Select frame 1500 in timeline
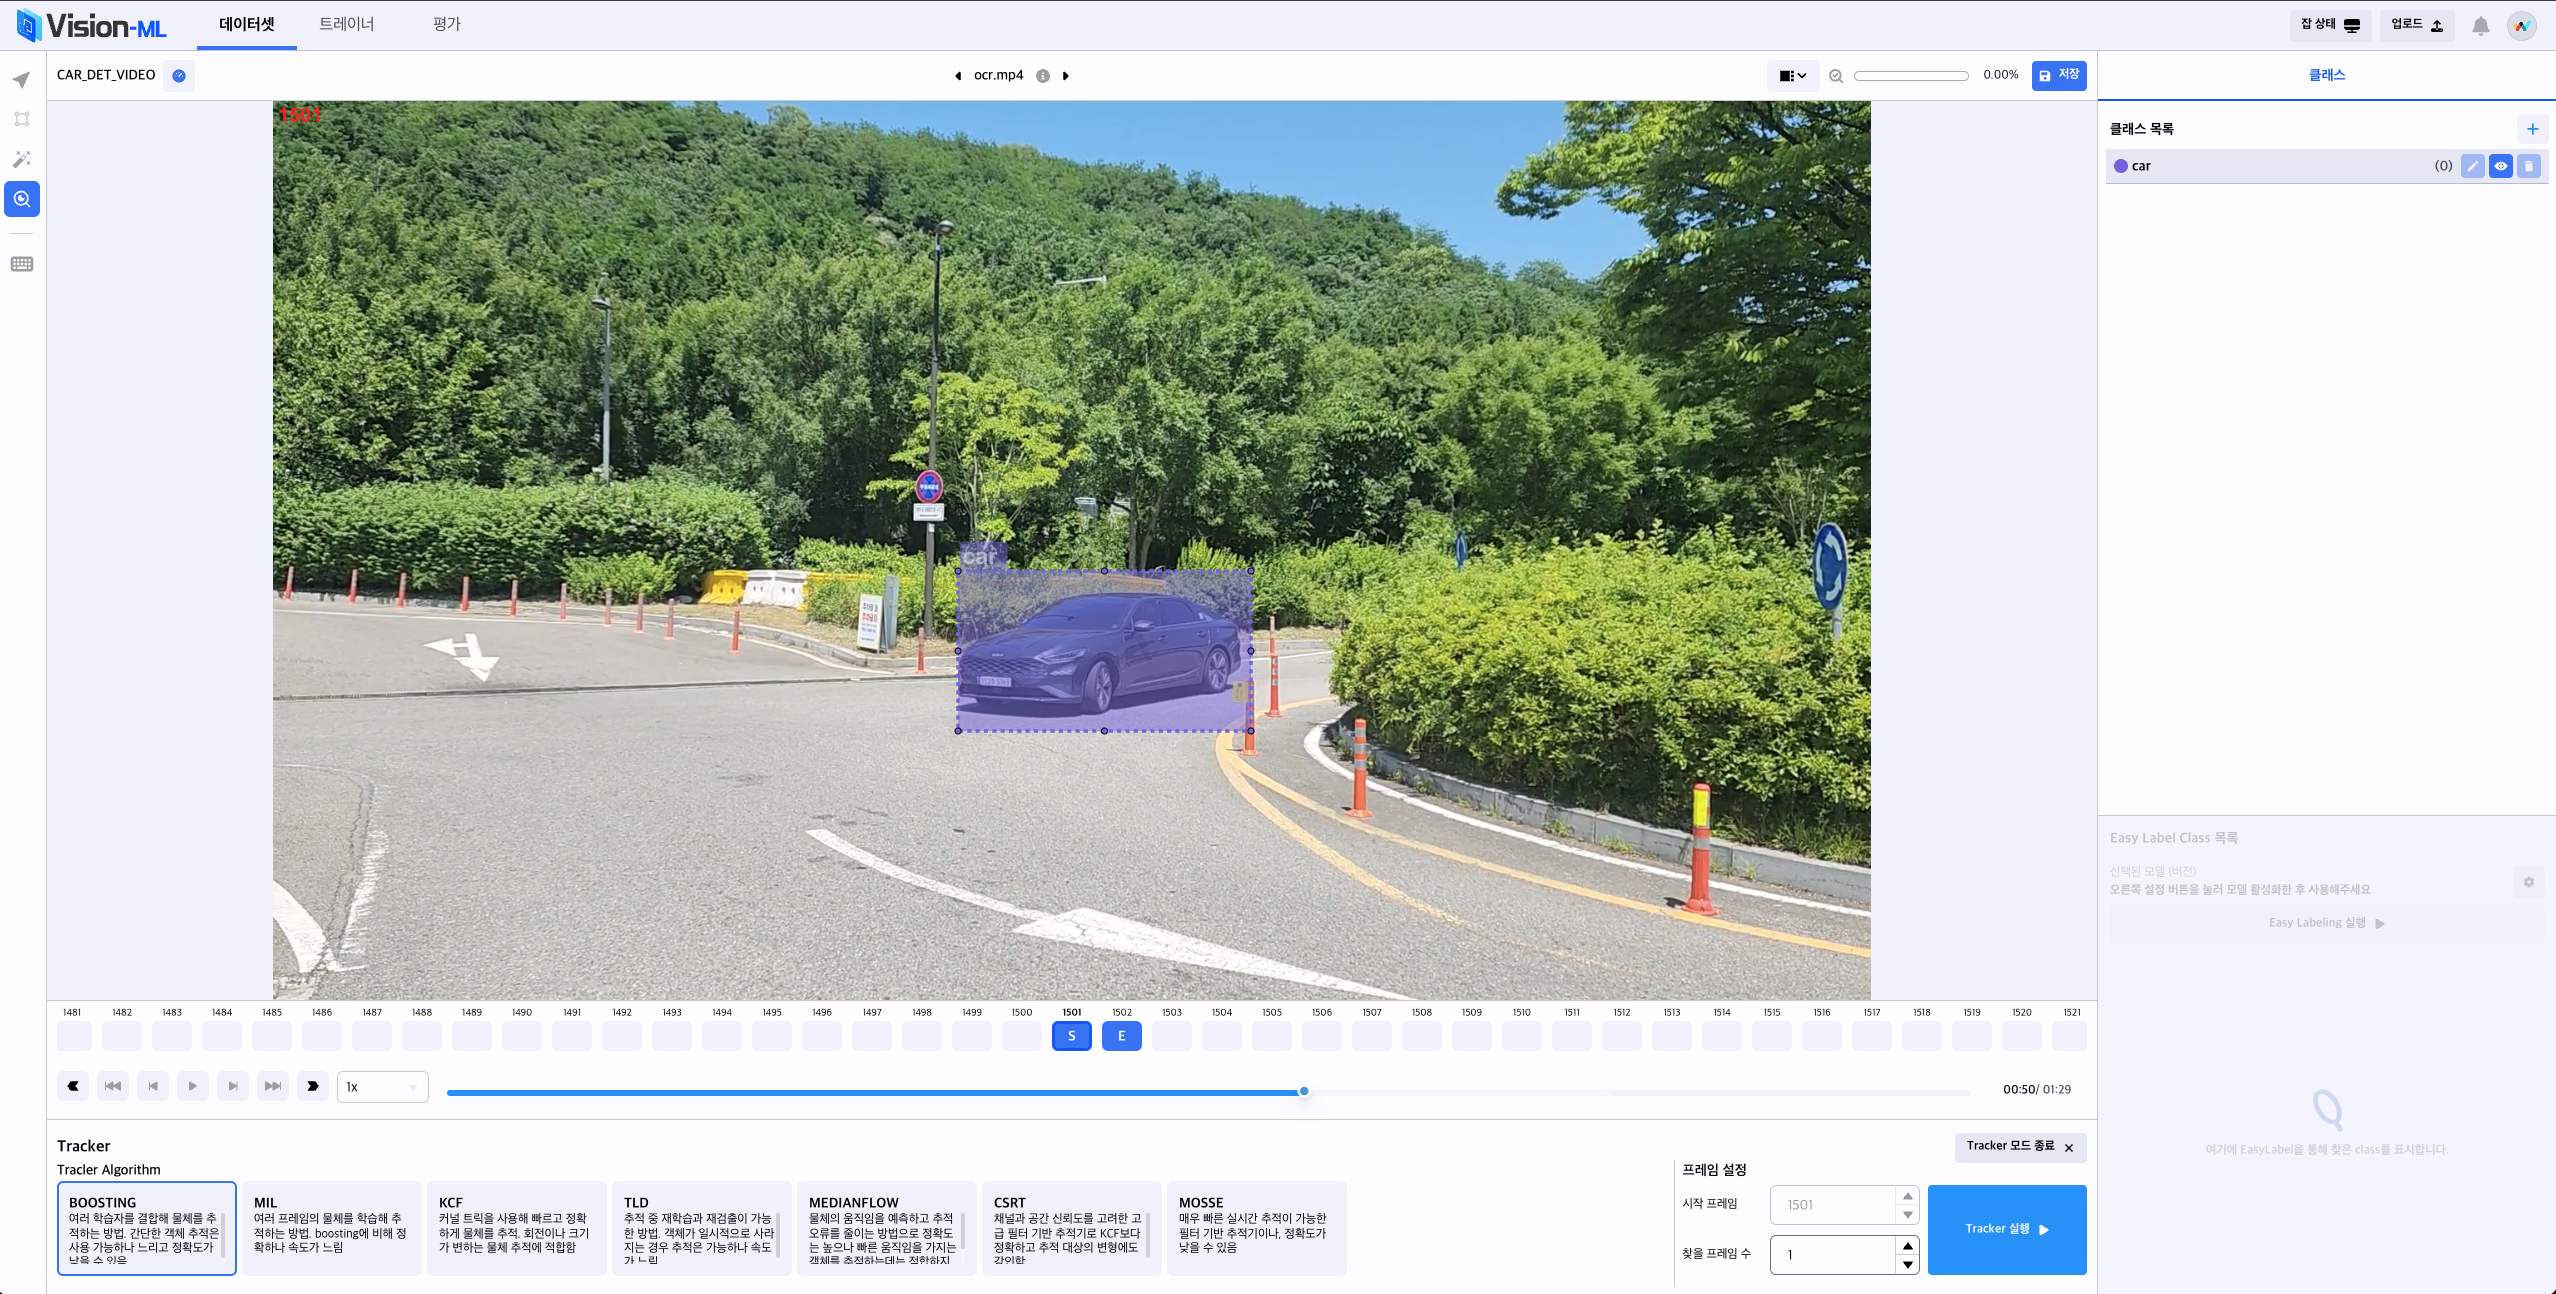The height and width of the screenshot is (1294, 2556). pyautogui.click(x=1022, y=1036)
